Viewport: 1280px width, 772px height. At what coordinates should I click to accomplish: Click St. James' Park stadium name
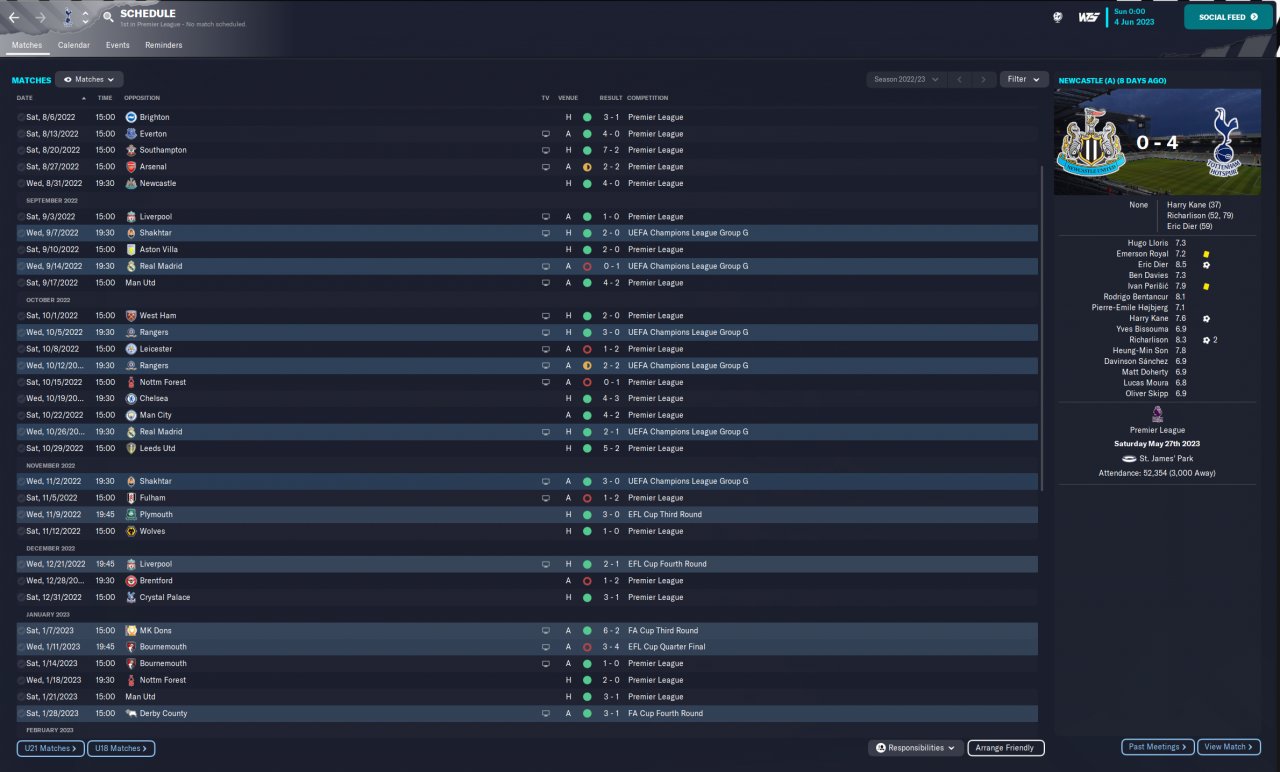(1166, 458)
